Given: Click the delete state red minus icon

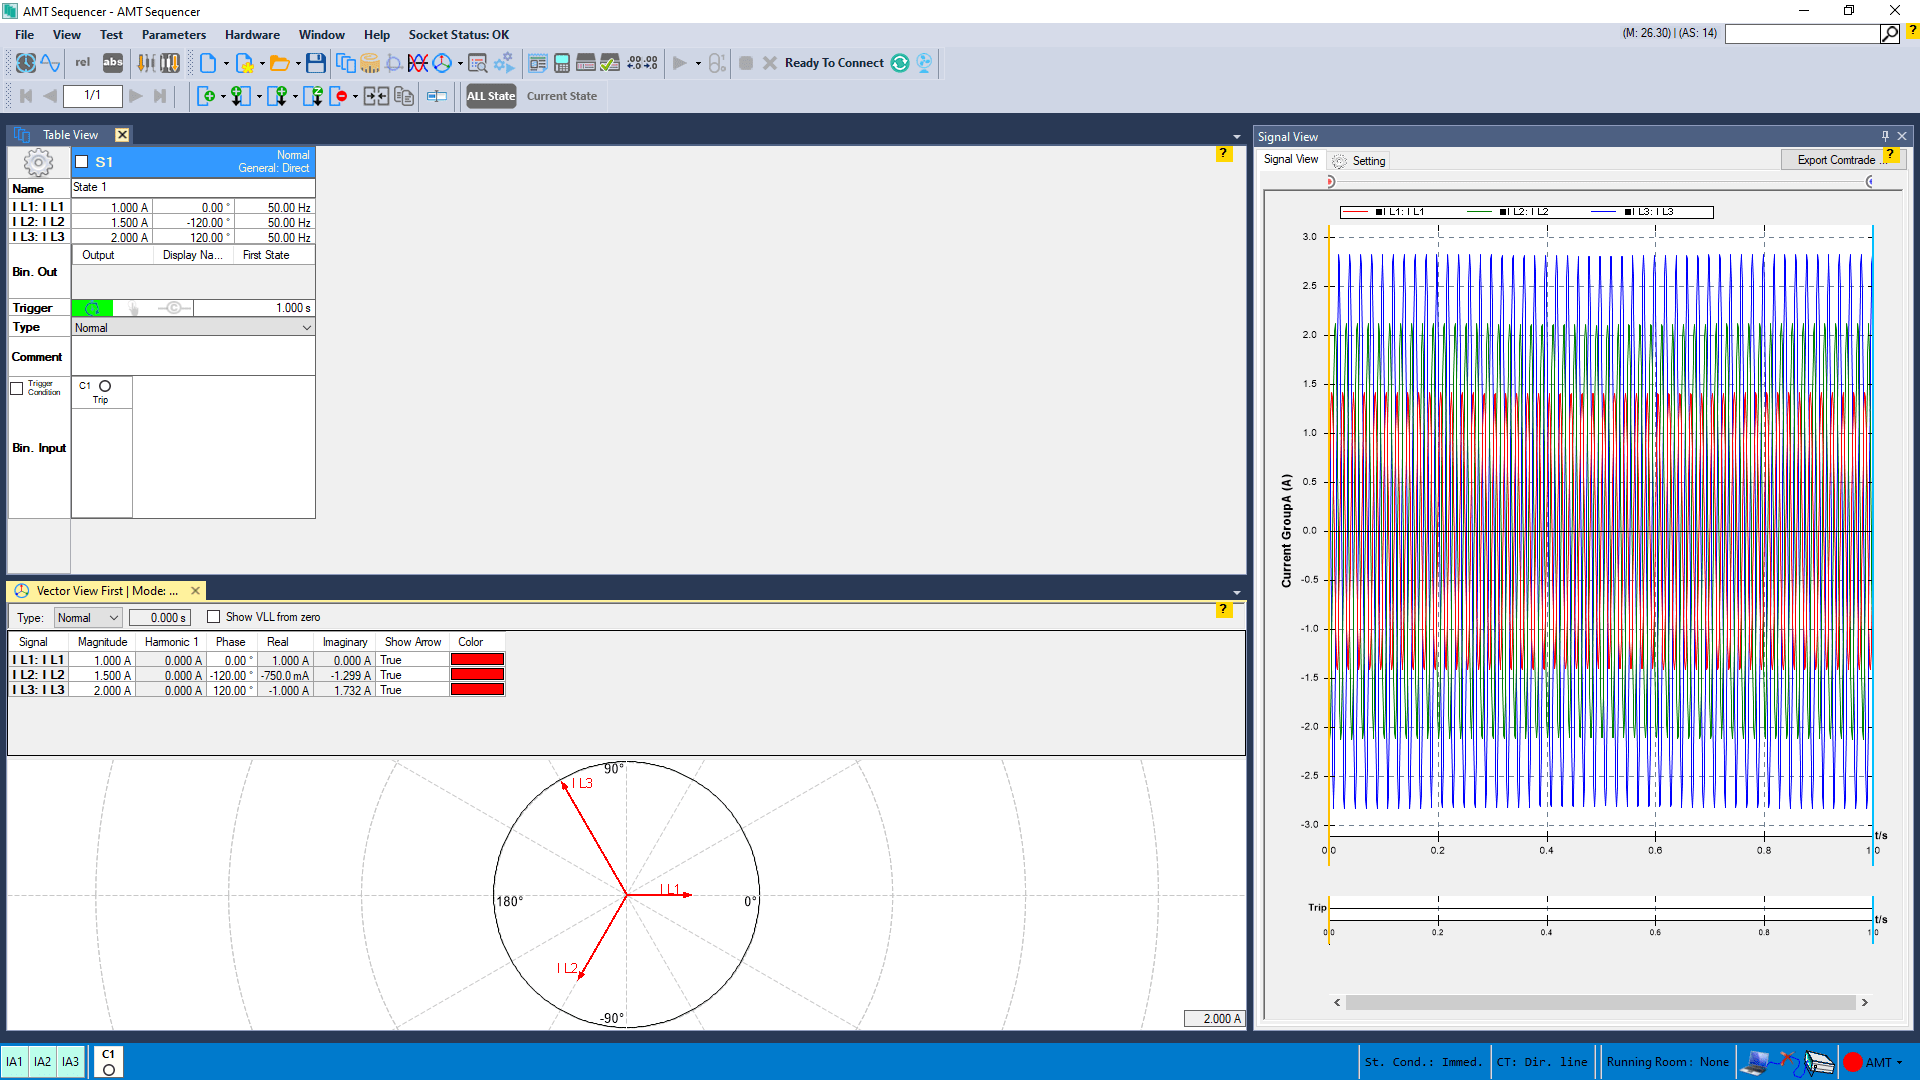Looking at the screenshot, I should [340, 96].
